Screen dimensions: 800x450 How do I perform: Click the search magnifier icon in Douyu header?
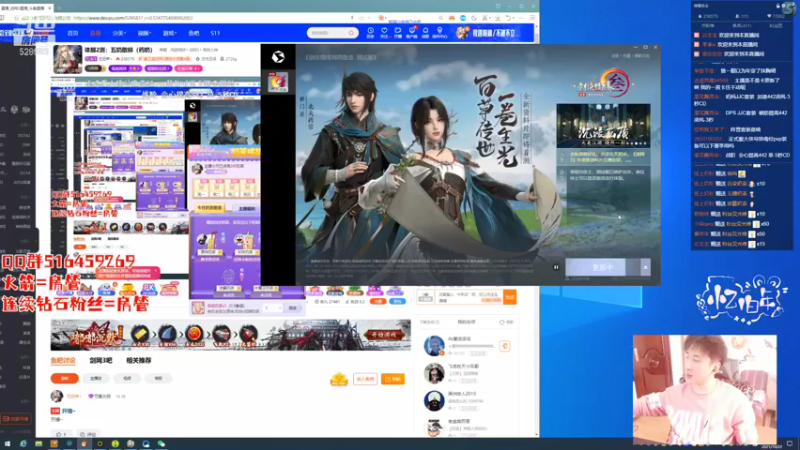352,33
